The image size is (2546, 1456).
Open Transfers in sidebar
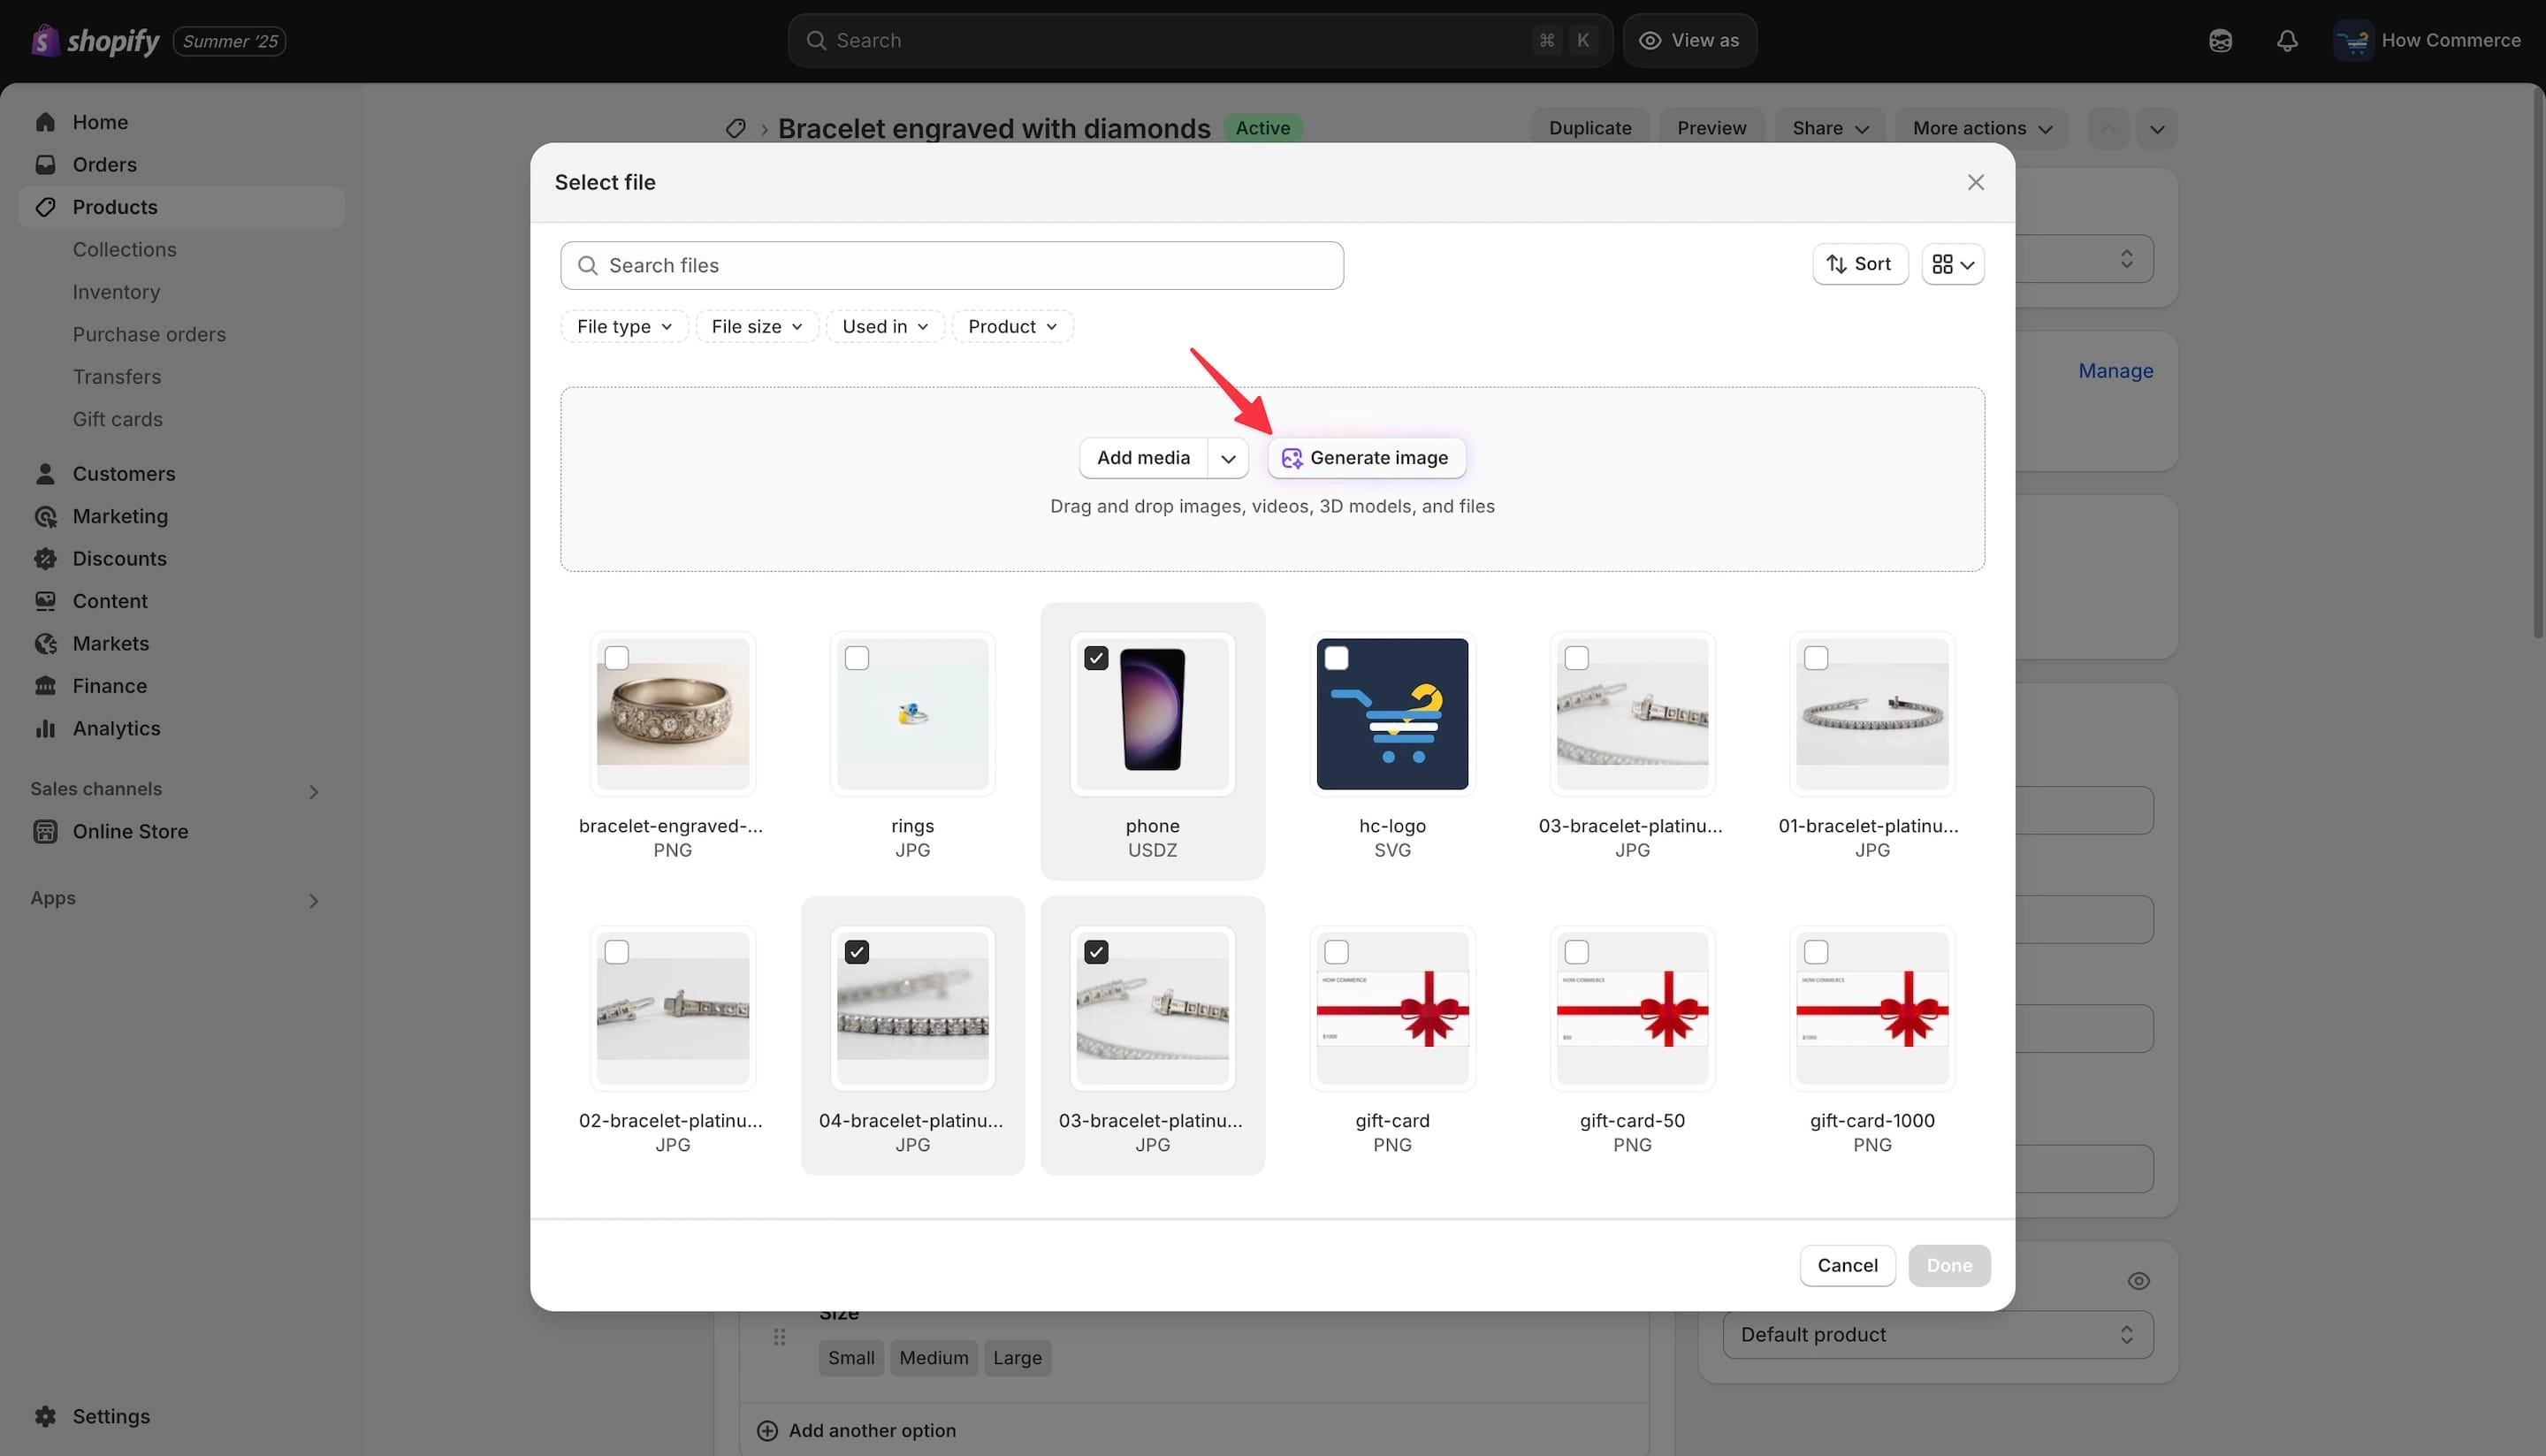point(116,377)
